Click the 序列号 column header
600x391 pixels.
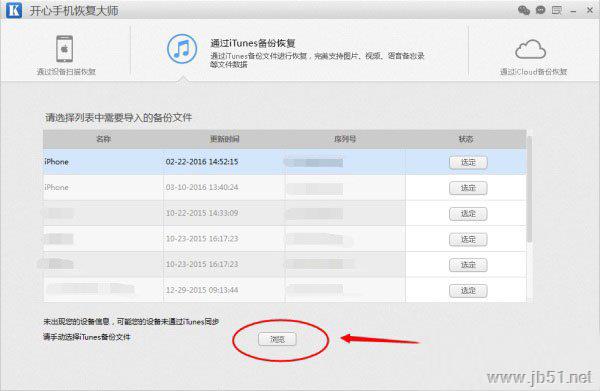[x=345, y=139]
